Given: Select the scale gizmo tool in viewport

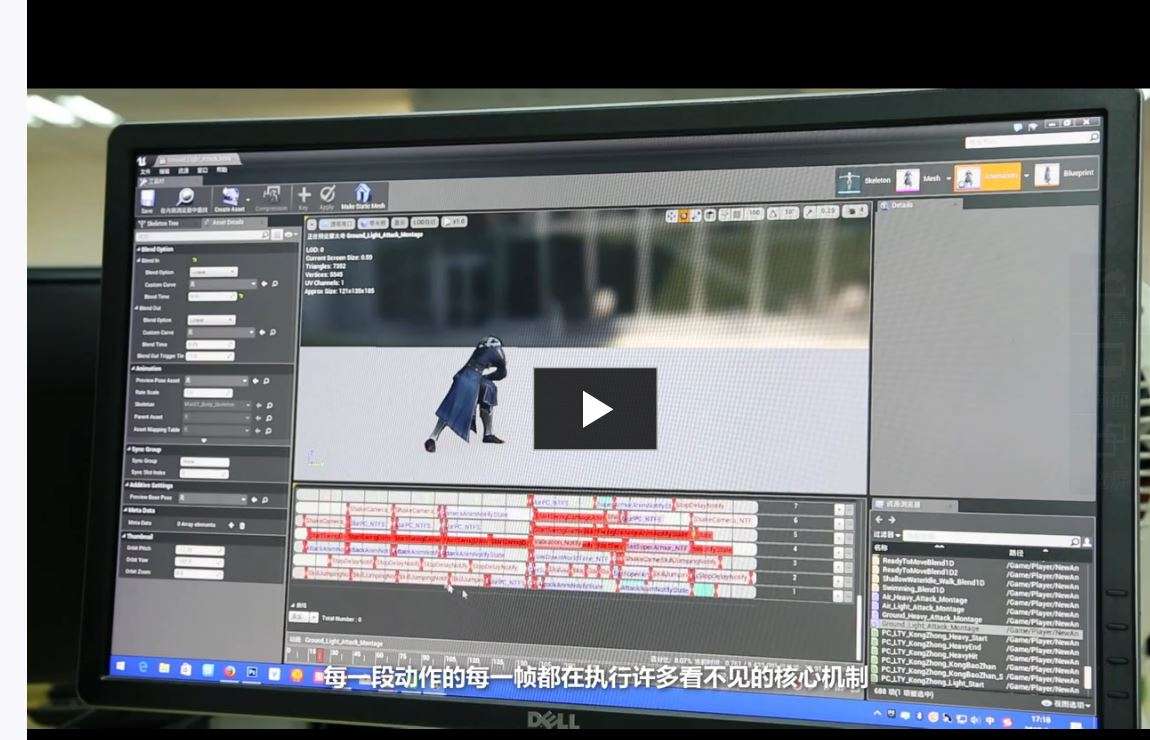Looking at the screenshot, I should click(696, 216).
